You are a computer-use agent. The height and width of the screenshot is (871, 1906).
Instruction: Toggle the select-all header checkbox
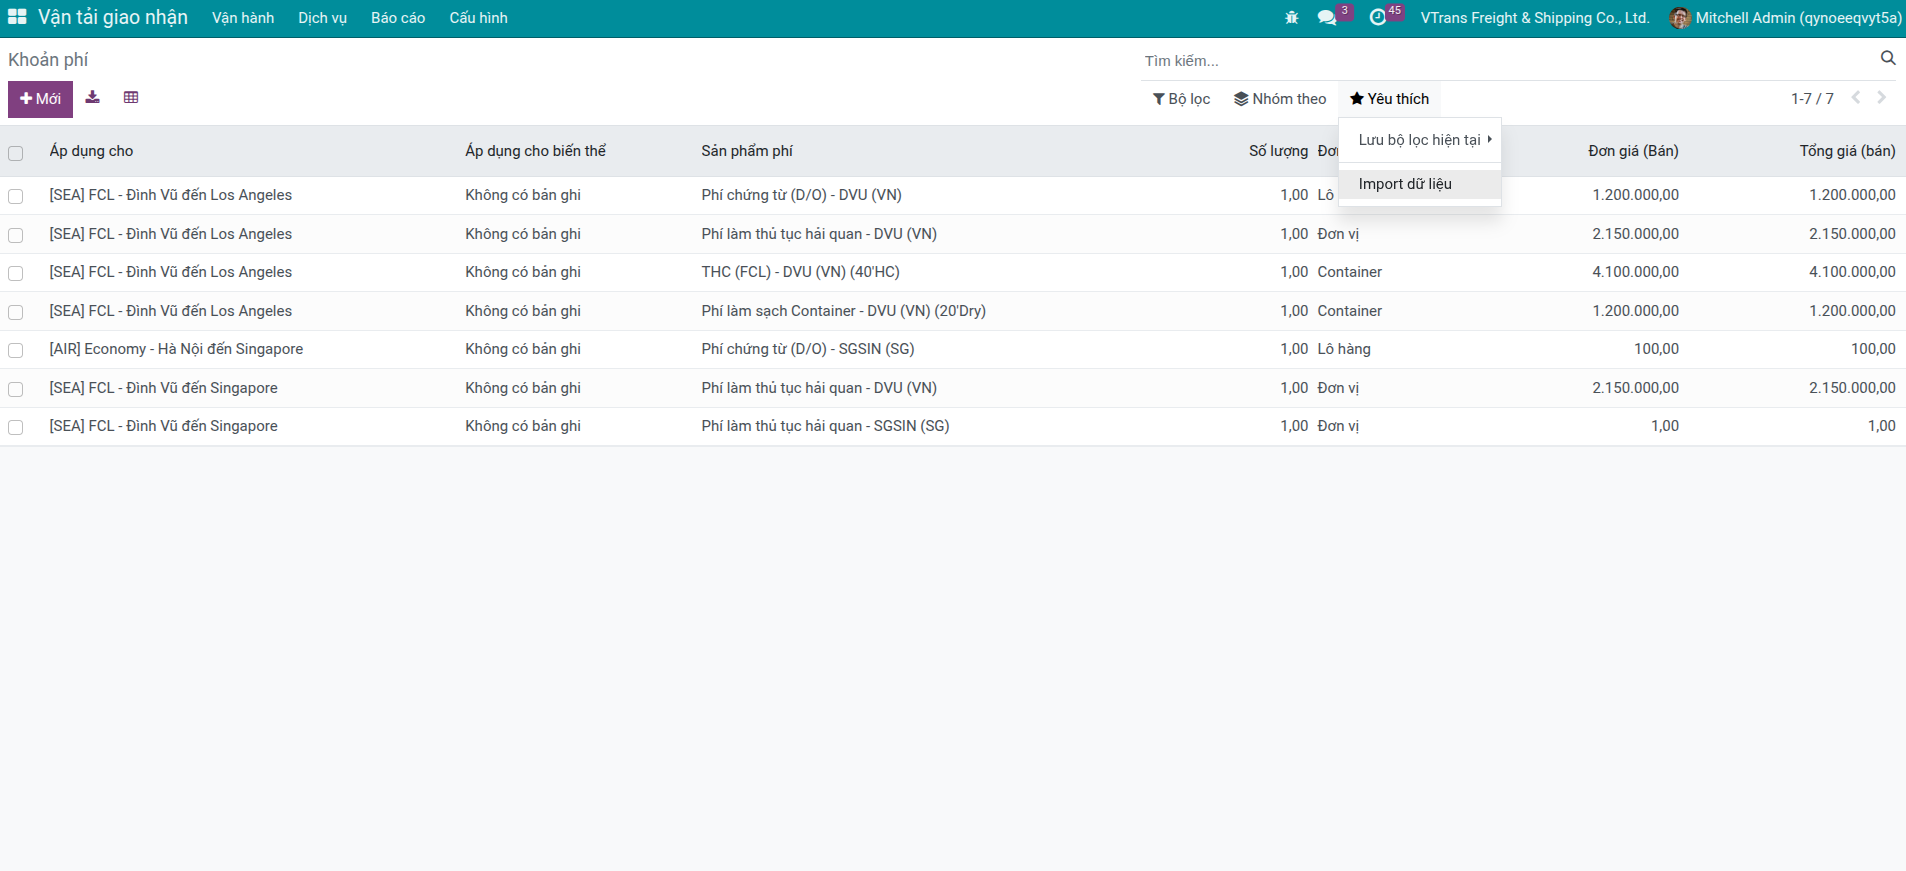[16, 153]
